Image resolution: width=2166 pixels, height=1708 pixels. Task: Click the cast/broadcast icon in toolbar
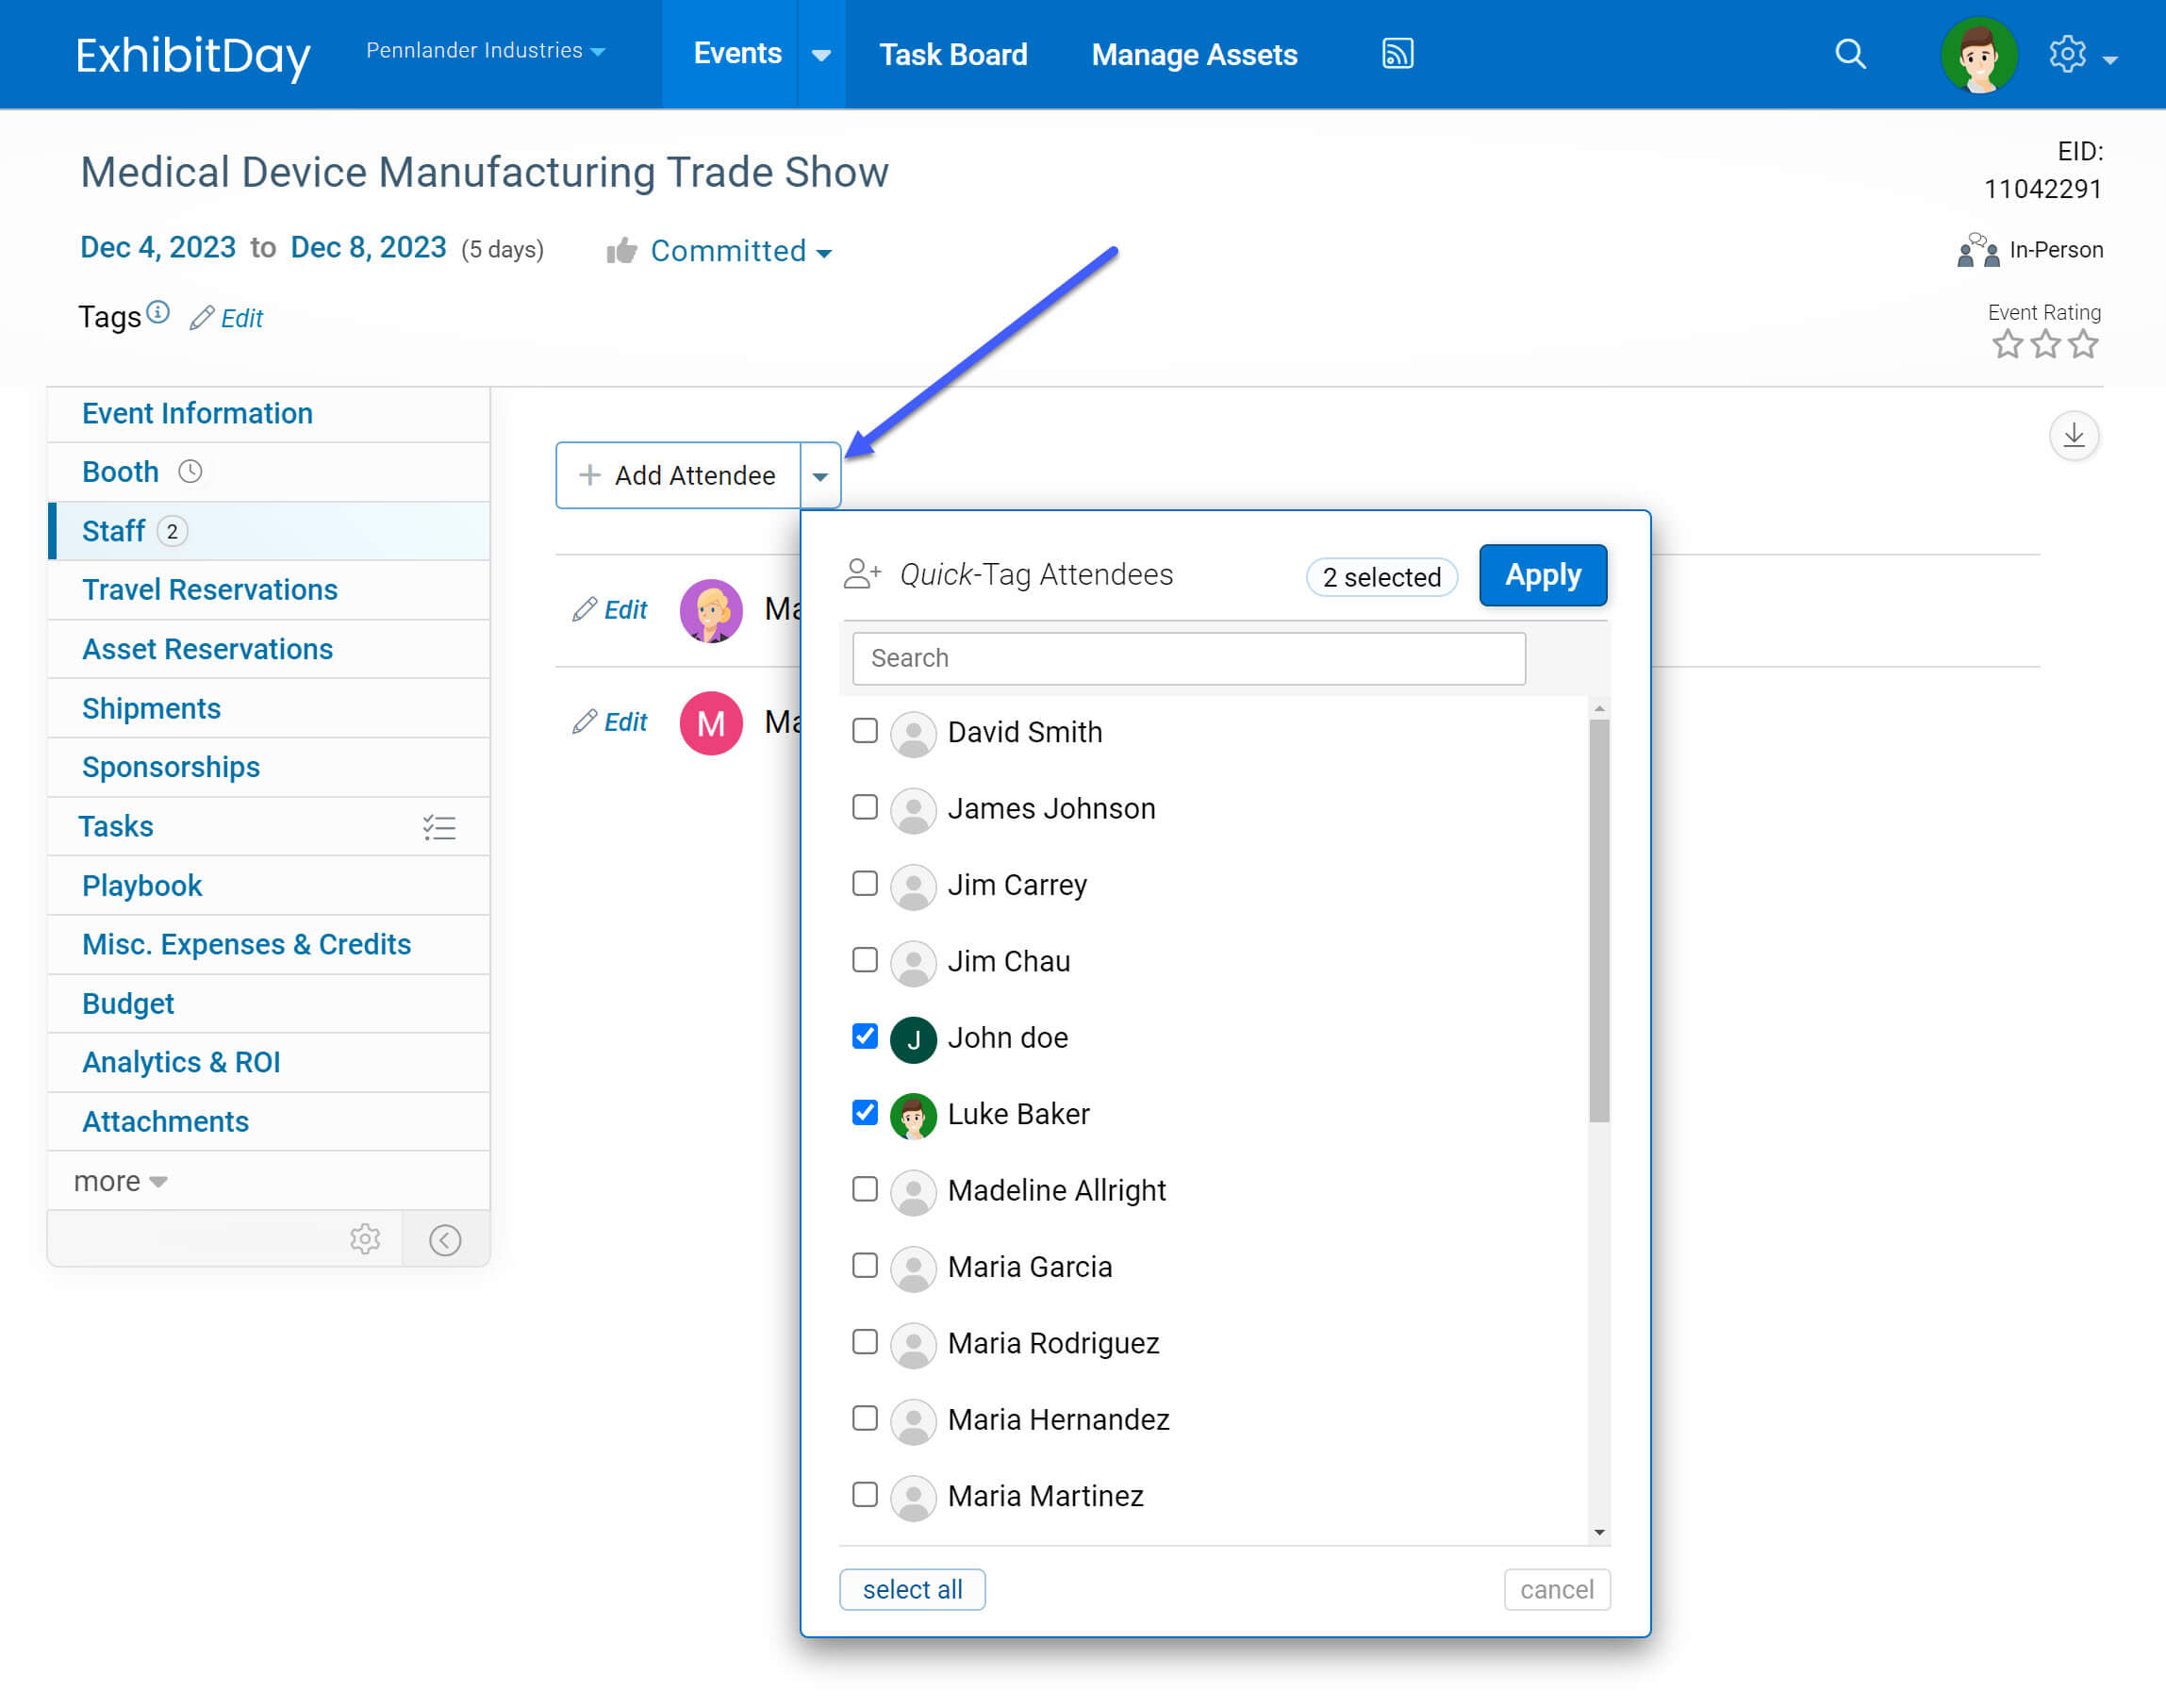pyautogui.click(x=1399, y=53)
